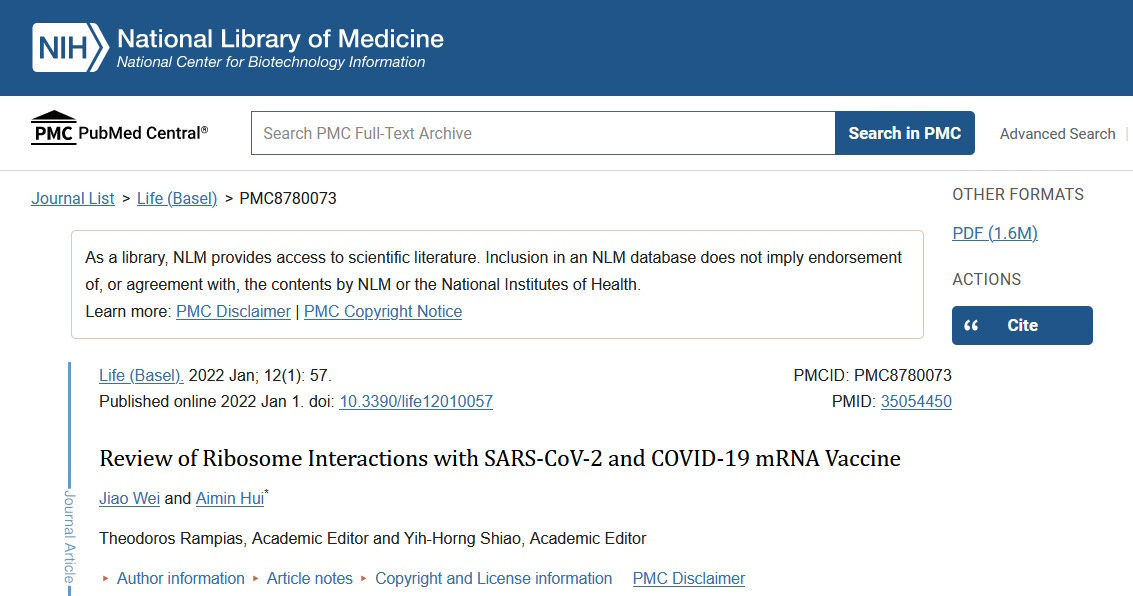Open the doi 10.3390/life12010057 link

(x=416, y=402)
